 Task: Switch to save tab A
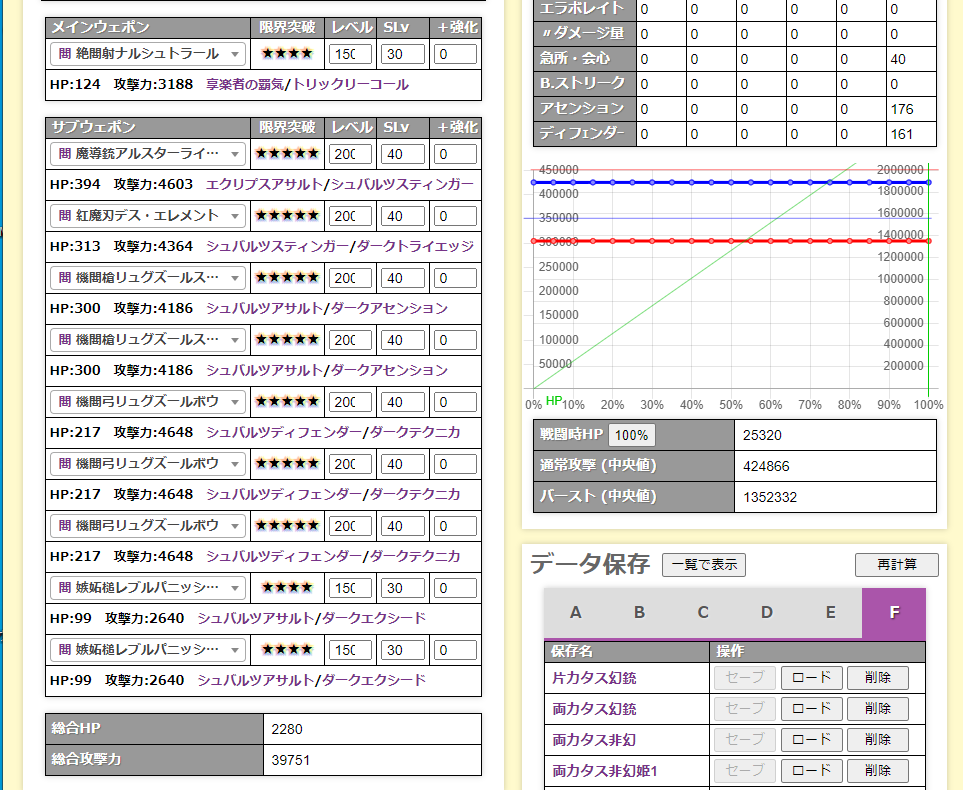coord(575,612)
